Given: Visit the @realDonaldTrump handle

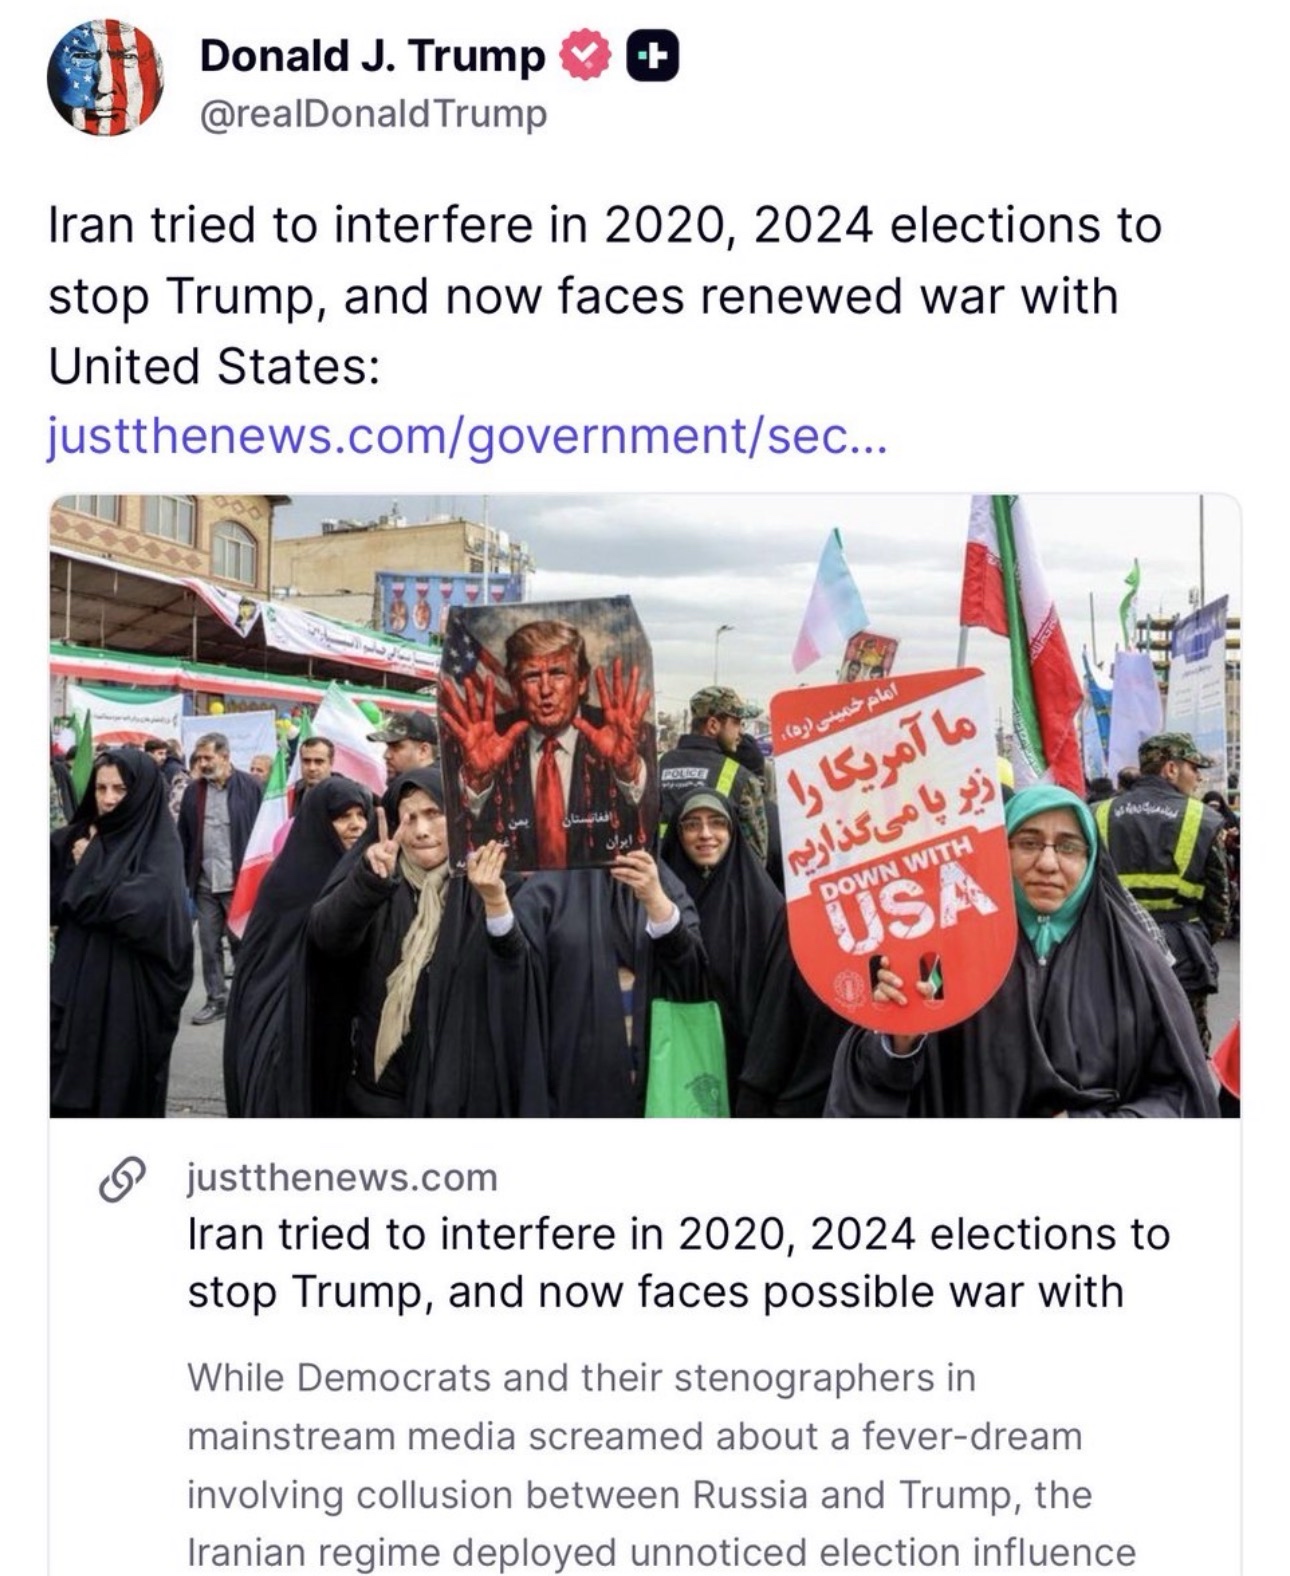Looking at the screenshot, I should pos(374,114).
